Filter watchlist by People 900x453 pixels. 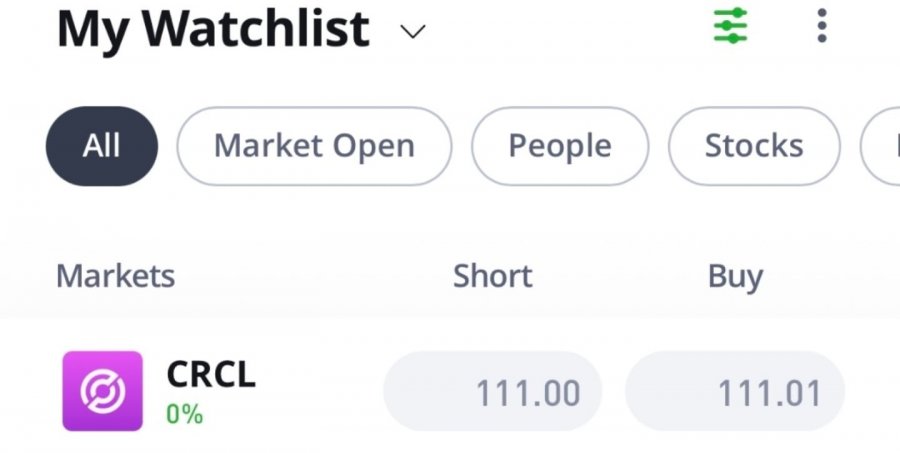(560, 146)
